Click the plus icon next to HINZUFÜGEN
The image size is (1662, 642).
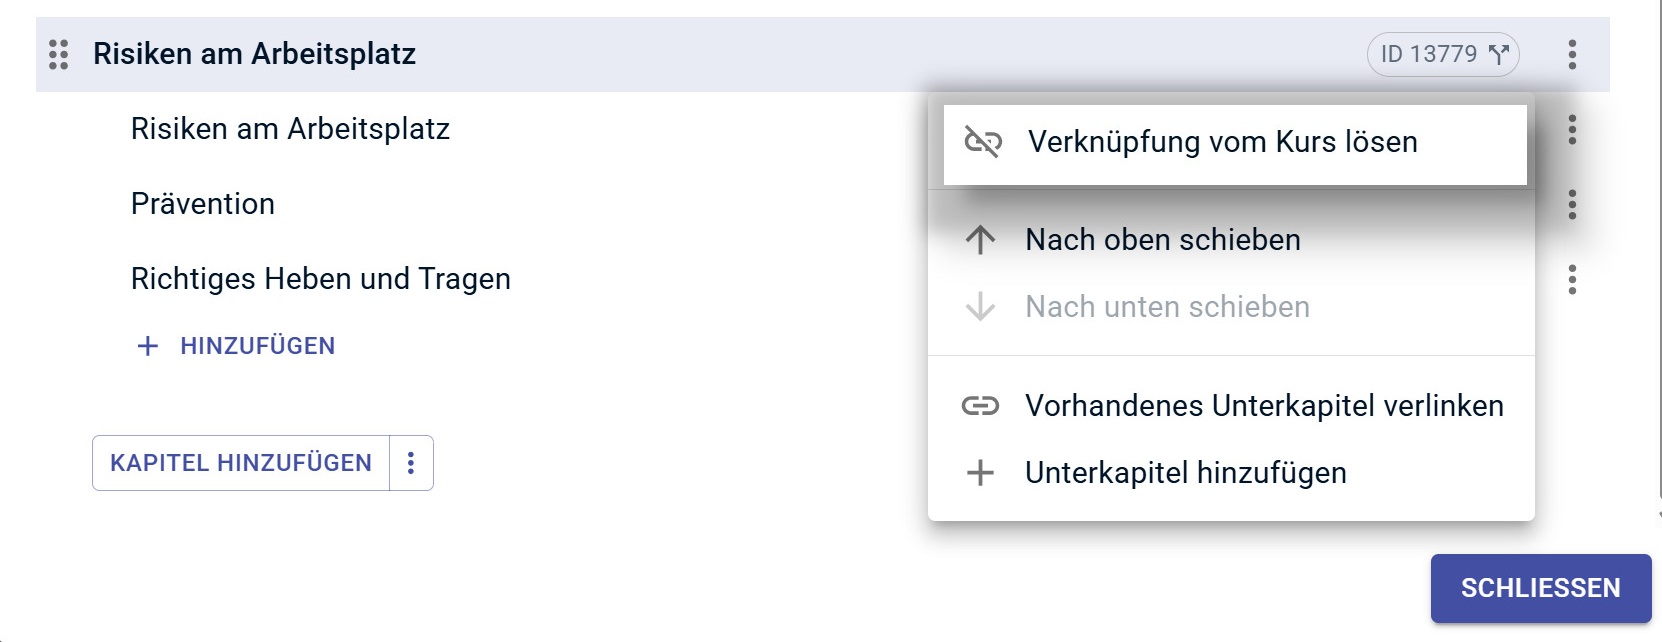[x=147, y=346]
